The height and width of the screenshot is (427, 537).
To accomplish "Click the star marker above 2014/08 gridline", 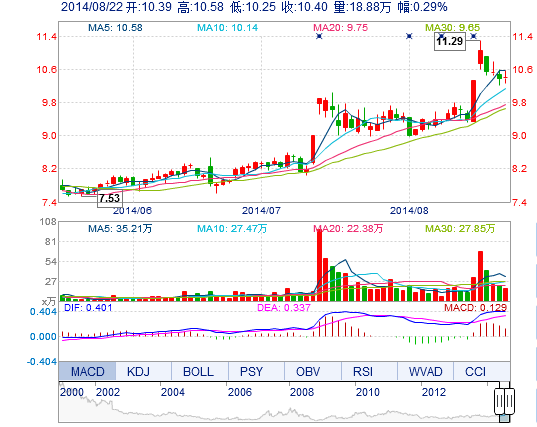I will tap(409, 36).
